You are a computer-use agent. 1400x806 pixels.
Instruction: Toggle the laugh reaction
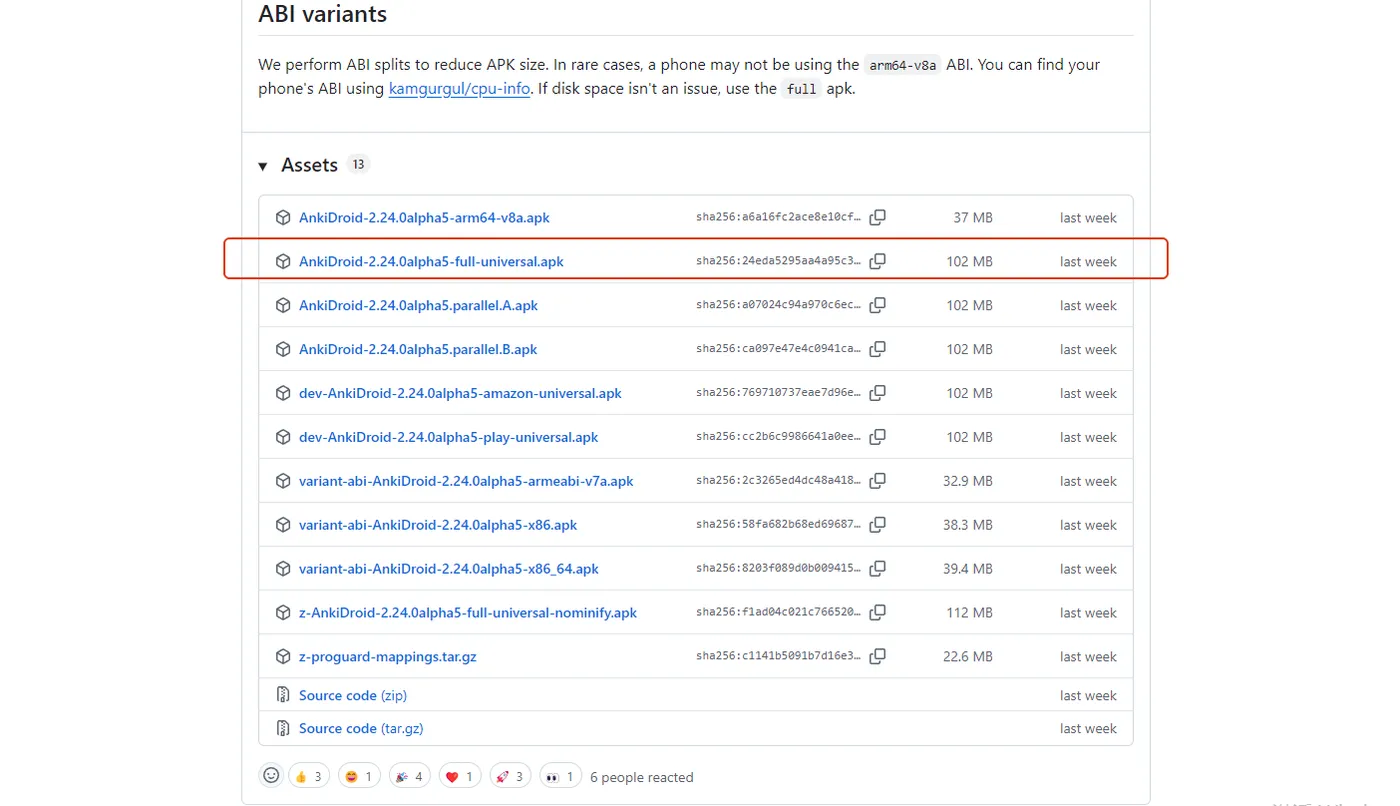(x=359, y=777)
